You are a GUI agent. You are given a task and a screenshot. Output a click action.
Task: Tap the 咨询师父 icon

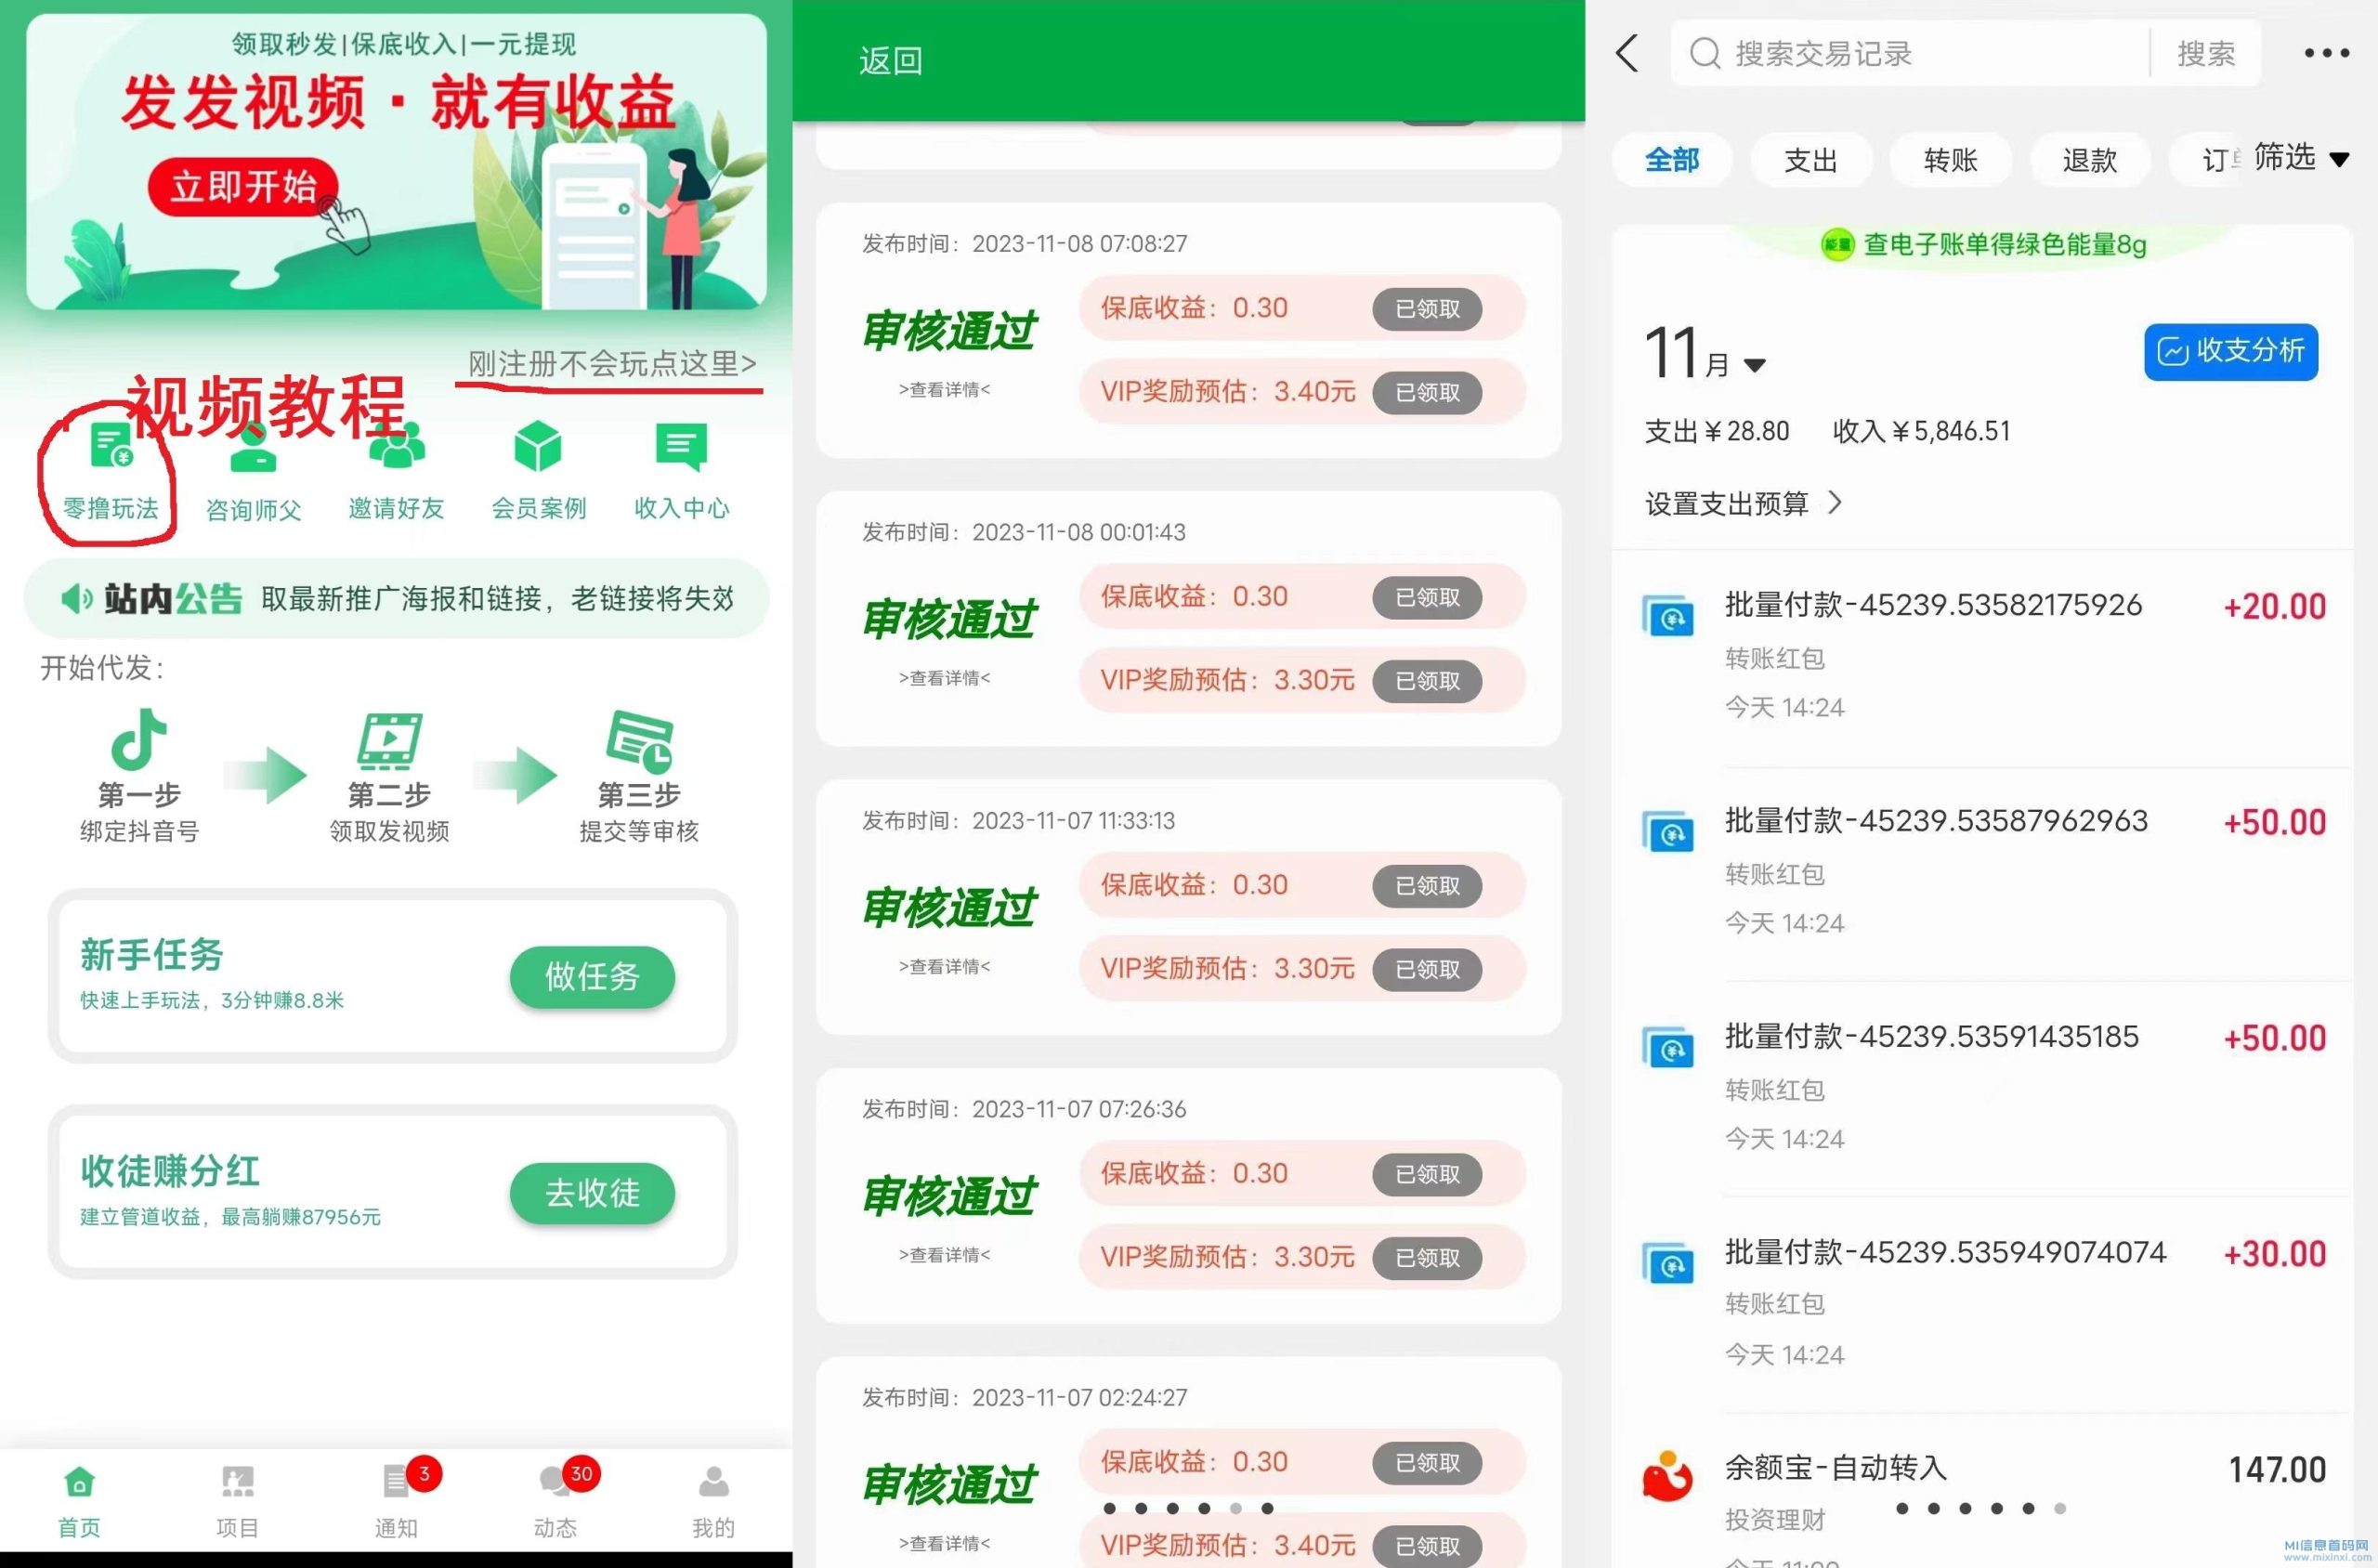[253, 448]
